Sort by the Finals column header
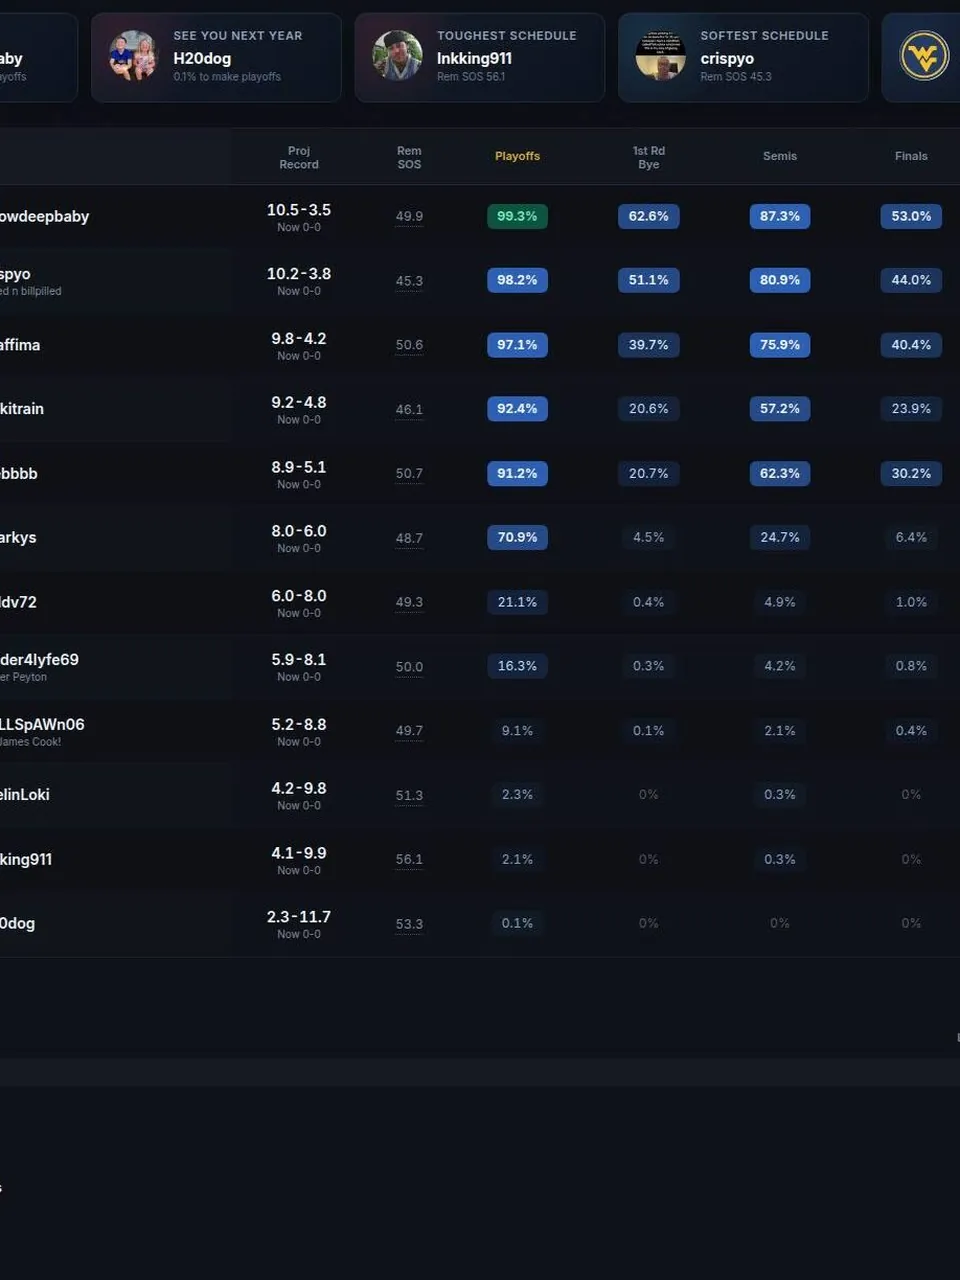The height and width of the screenshot is (1280, 960). [x=911, y=156]
